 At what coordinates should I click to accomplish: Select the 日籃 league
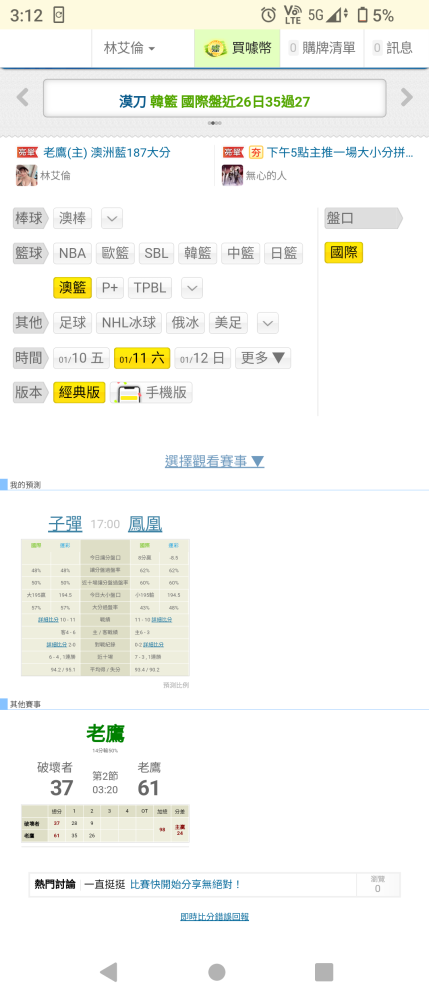(x=283, y=253)
